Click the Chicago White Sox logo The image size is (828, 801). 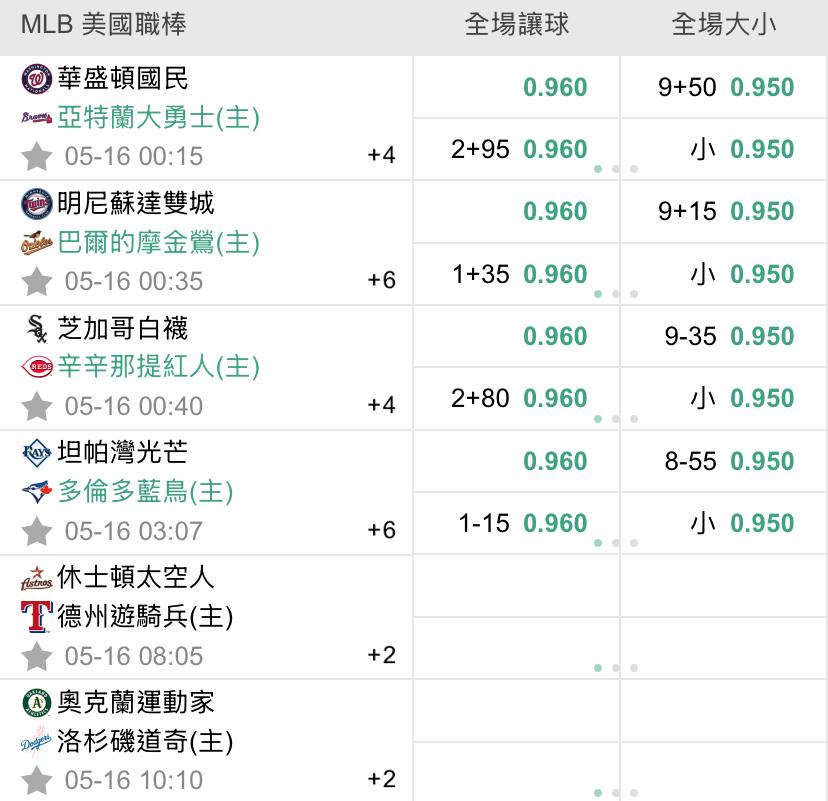[x=36, y=328]
